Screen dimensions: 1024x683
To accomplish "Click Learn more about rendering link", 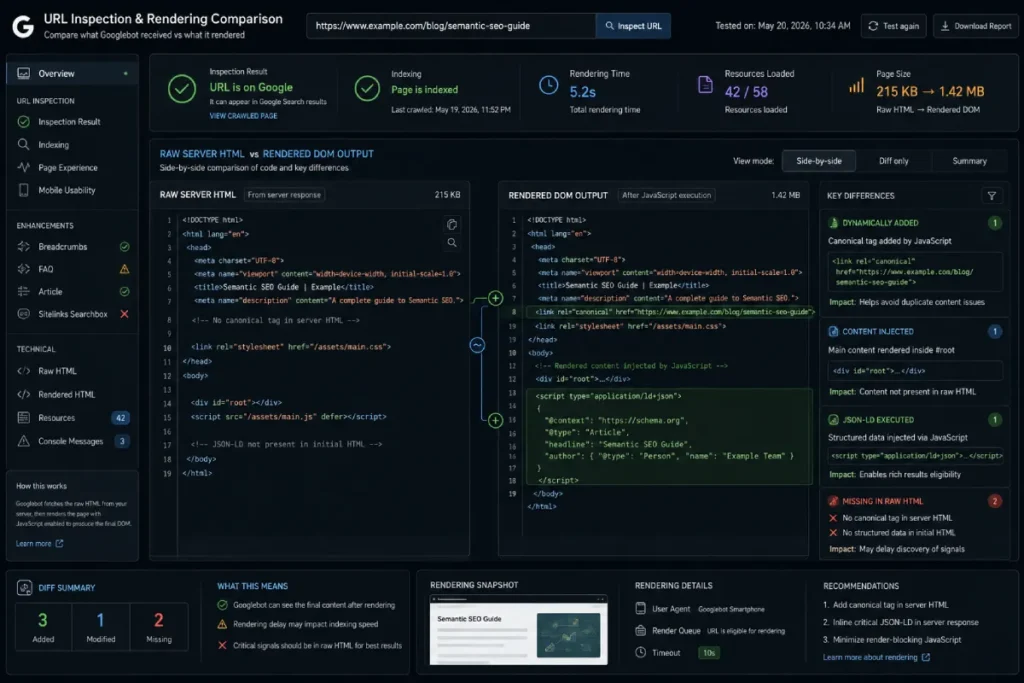I will click(876, 657).
